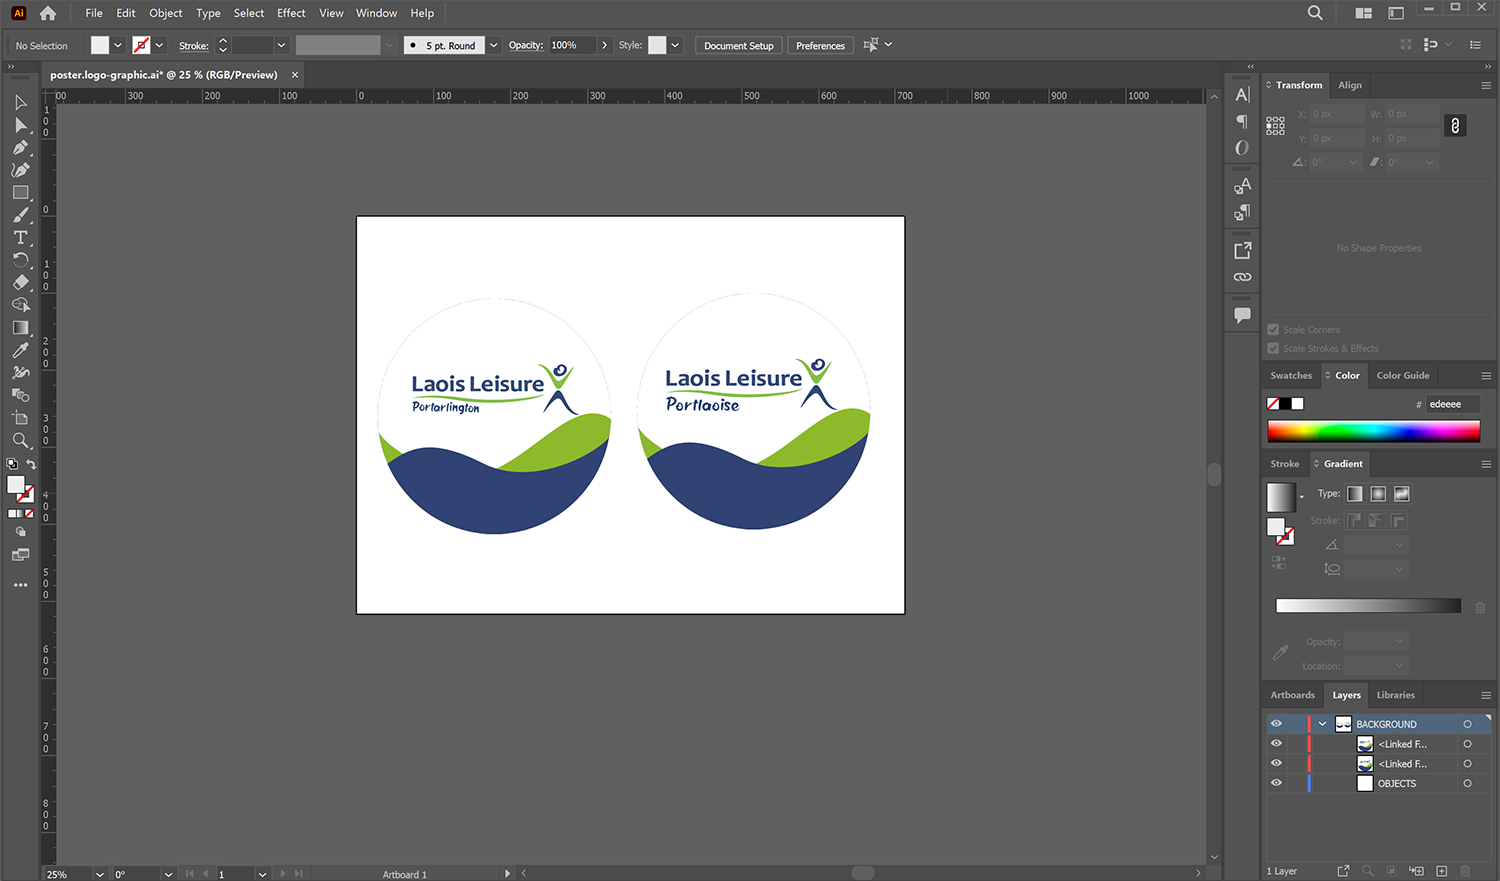Hide the BACKGROUND layer visibility eye
Image resolution: width=1500 pixels, height=881 pixels.
tap(1276, 724)
